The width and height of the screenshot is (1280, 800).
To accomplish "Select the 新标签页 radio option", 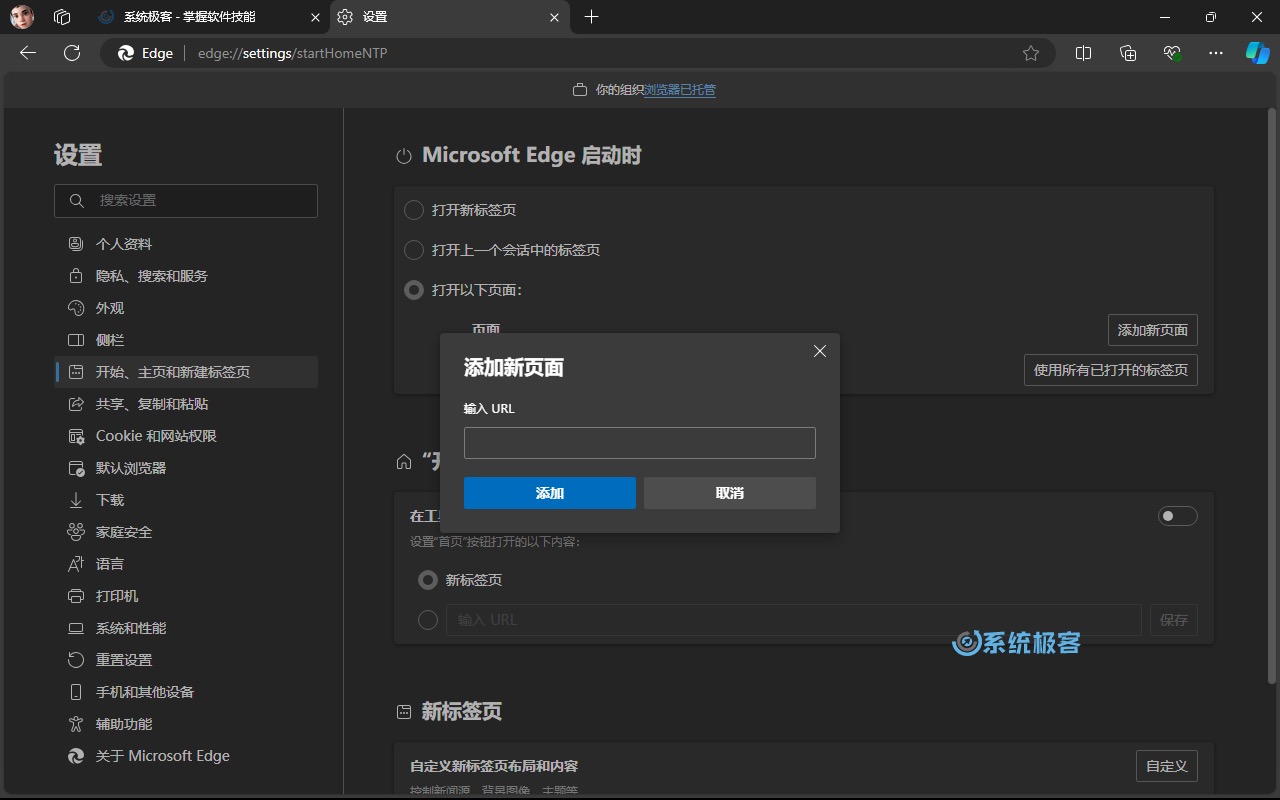I will coord(428,580).
